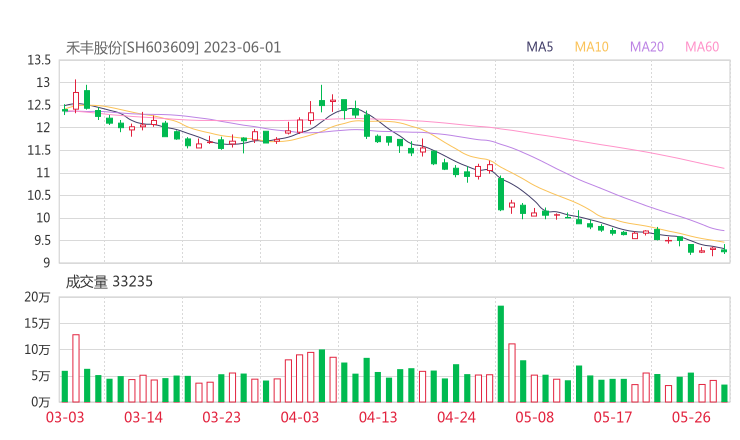
Task: Click the 05-26 date axis label
Action: pos(691,417)
